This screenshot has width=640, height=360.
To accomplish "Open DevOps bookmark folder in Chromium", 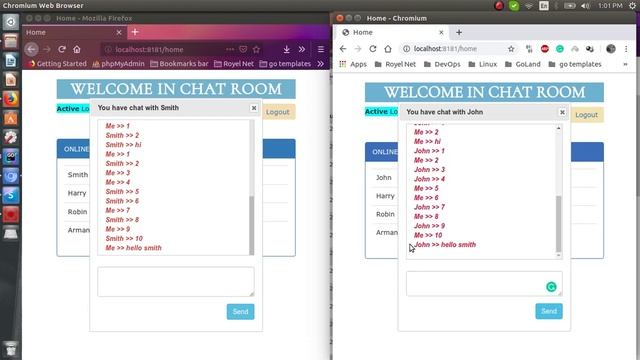I will [x=442, y=64].
